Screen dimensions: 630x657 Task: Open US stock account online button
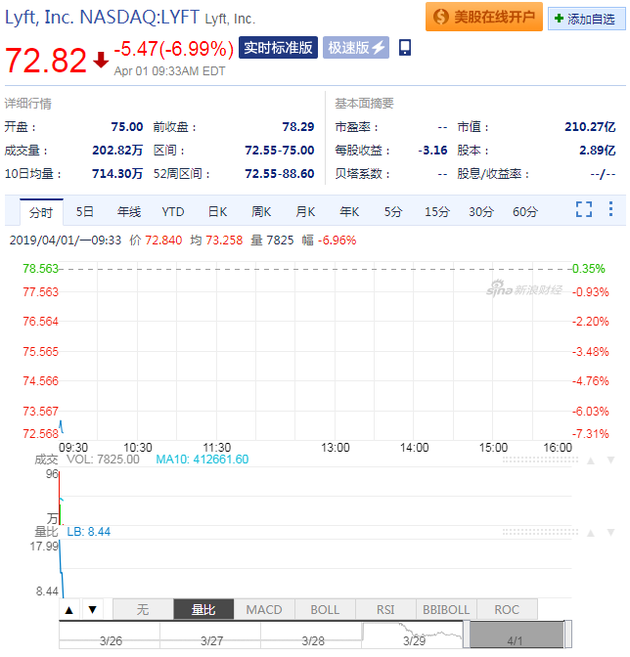[x=484, y=17]
